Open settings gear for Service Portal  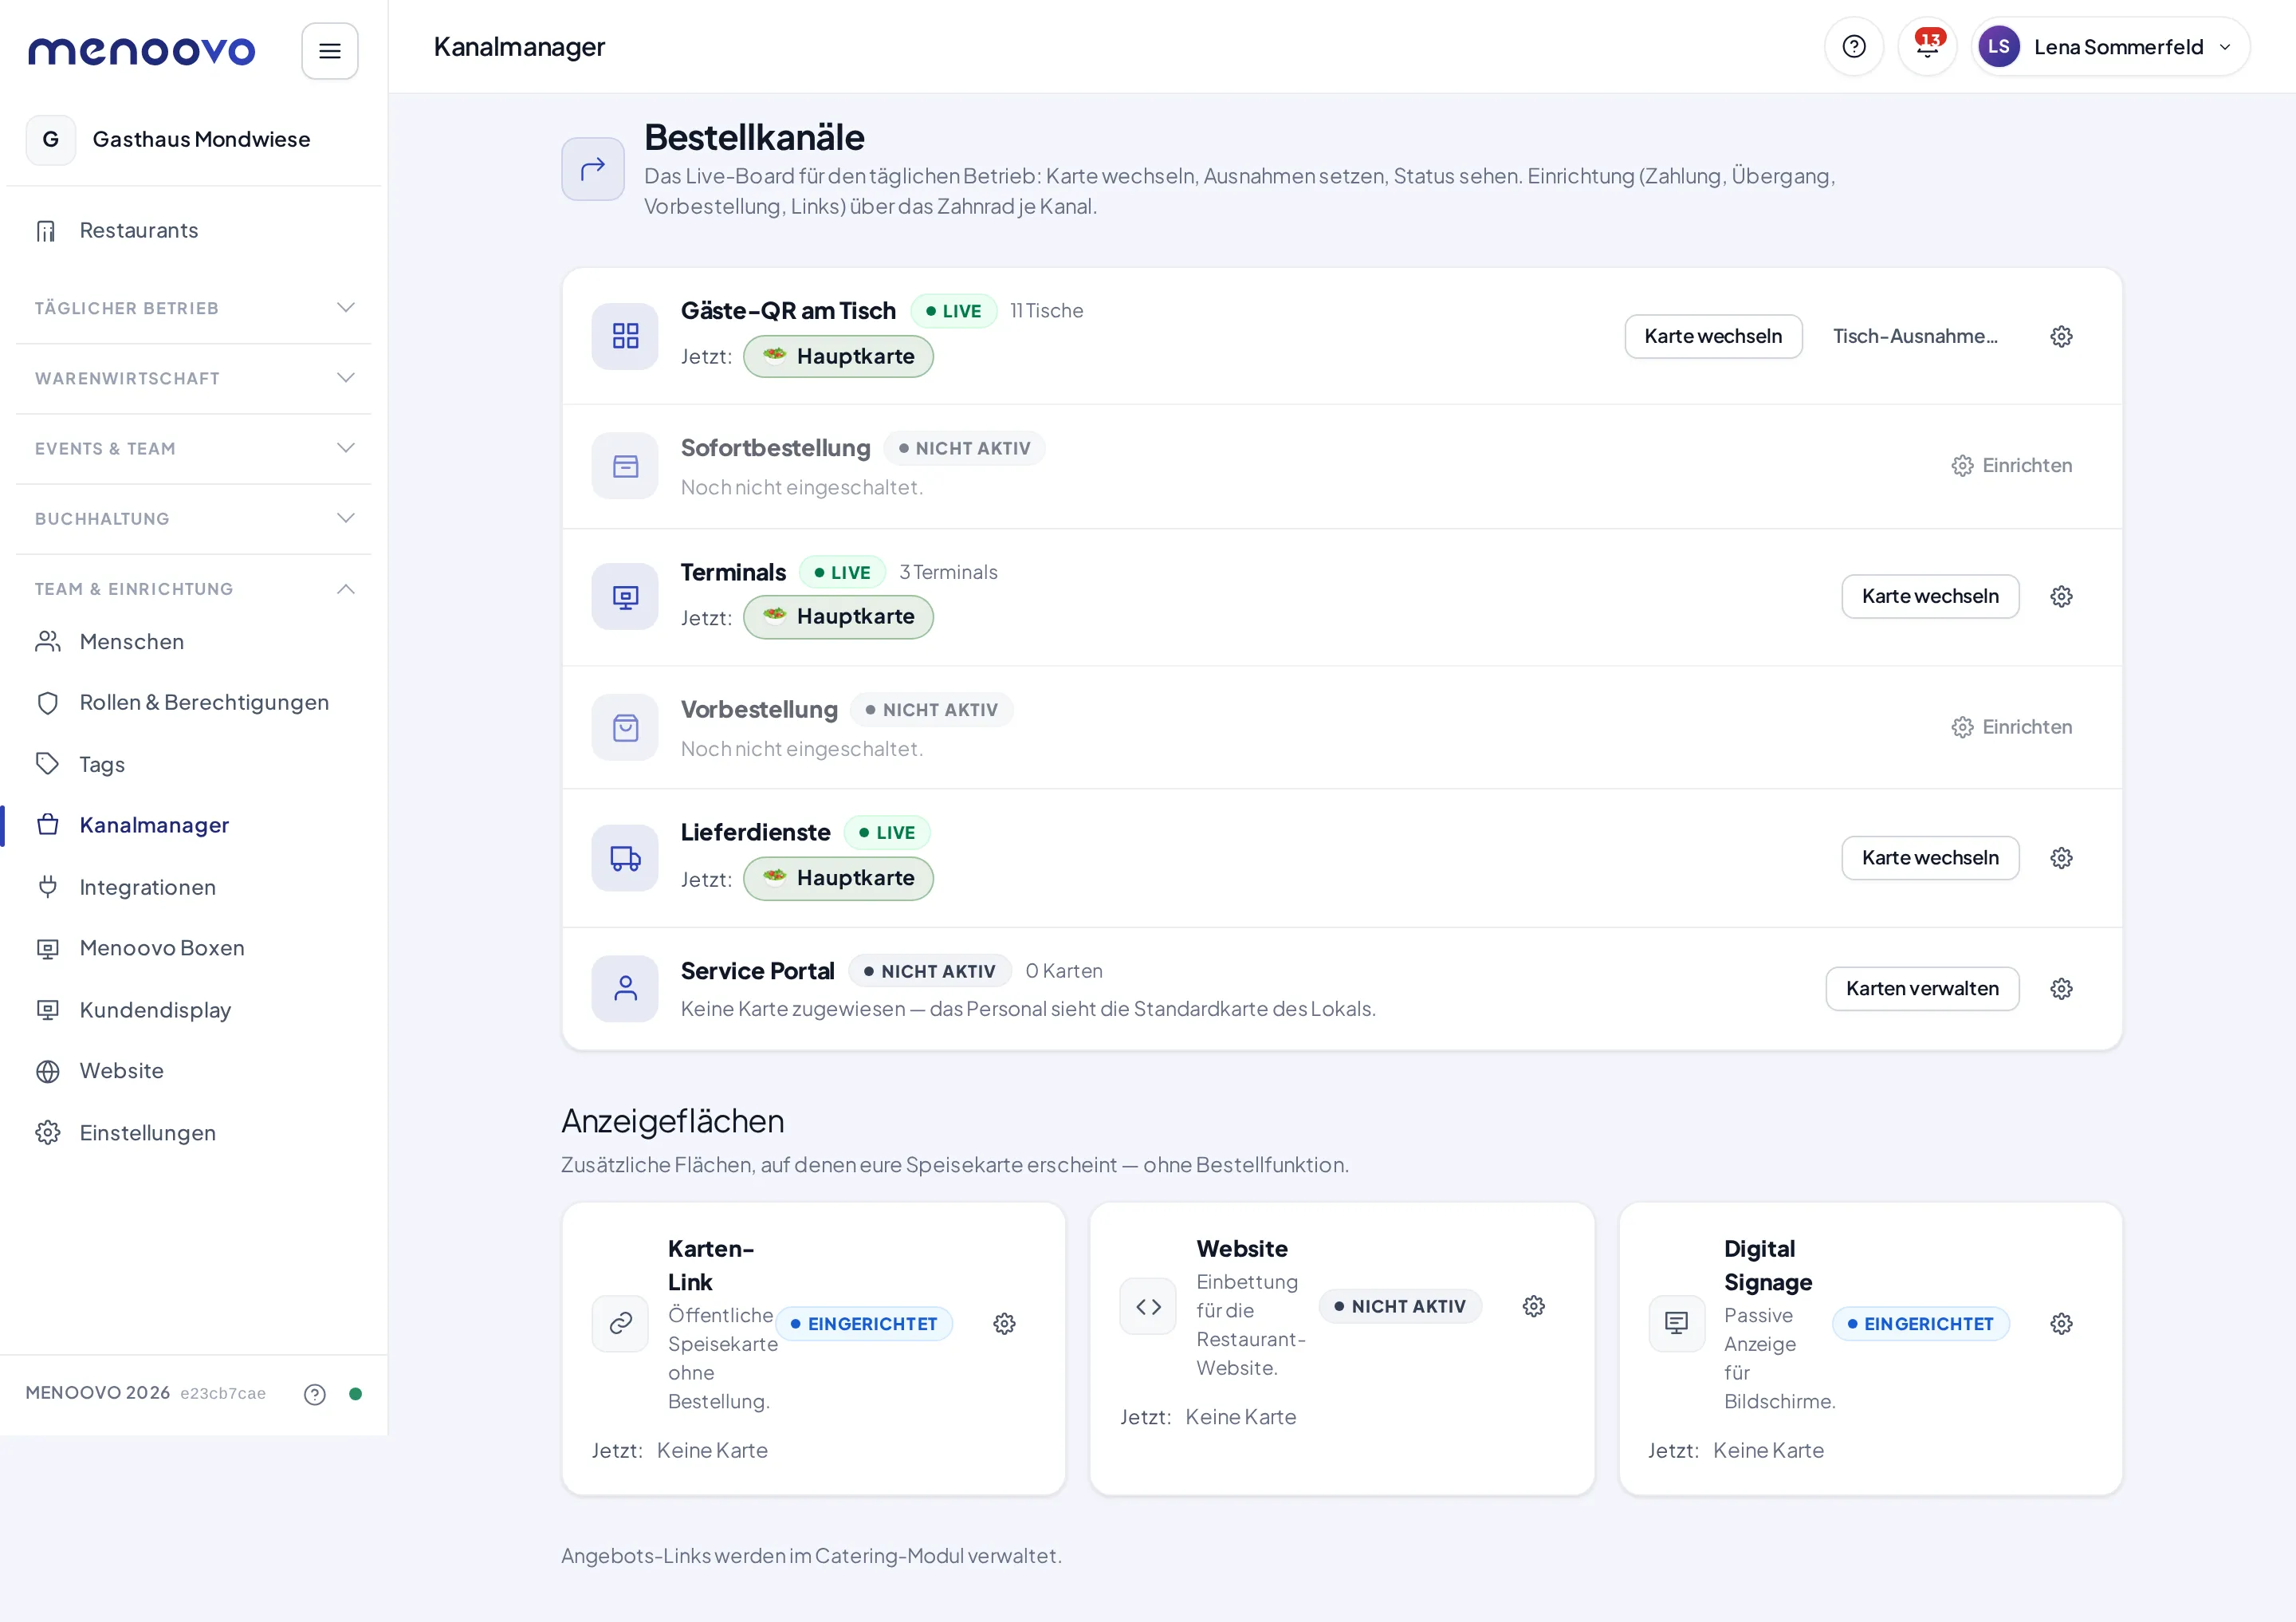tap(2061, 989)
